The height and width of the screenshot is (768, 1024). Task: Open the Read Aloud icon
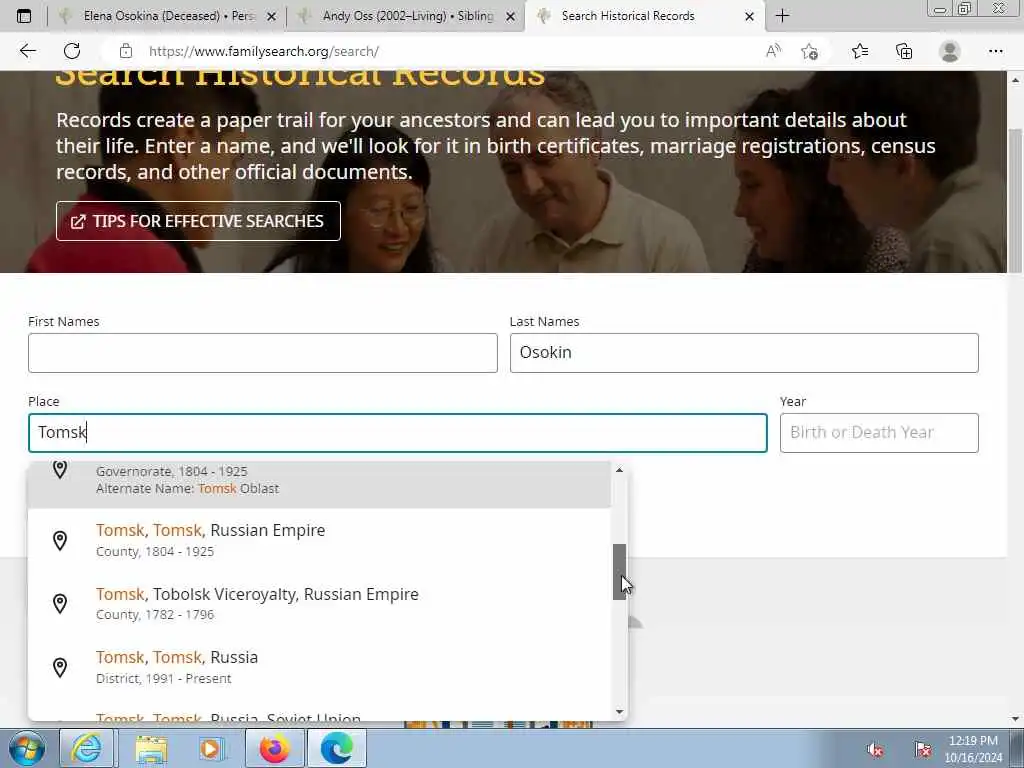(x=773, y=51)
